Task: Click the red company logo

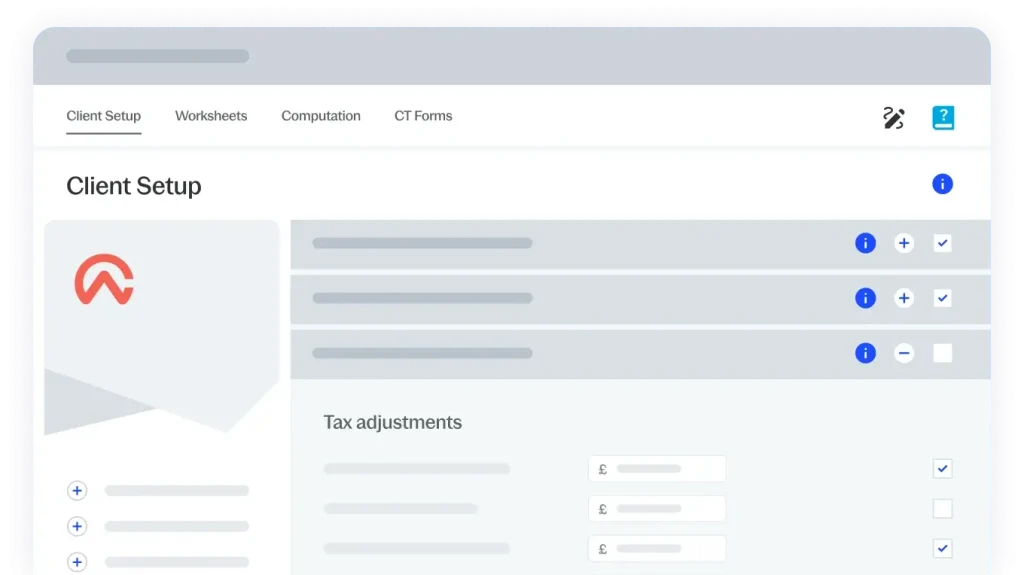Action: click(104, 280)
